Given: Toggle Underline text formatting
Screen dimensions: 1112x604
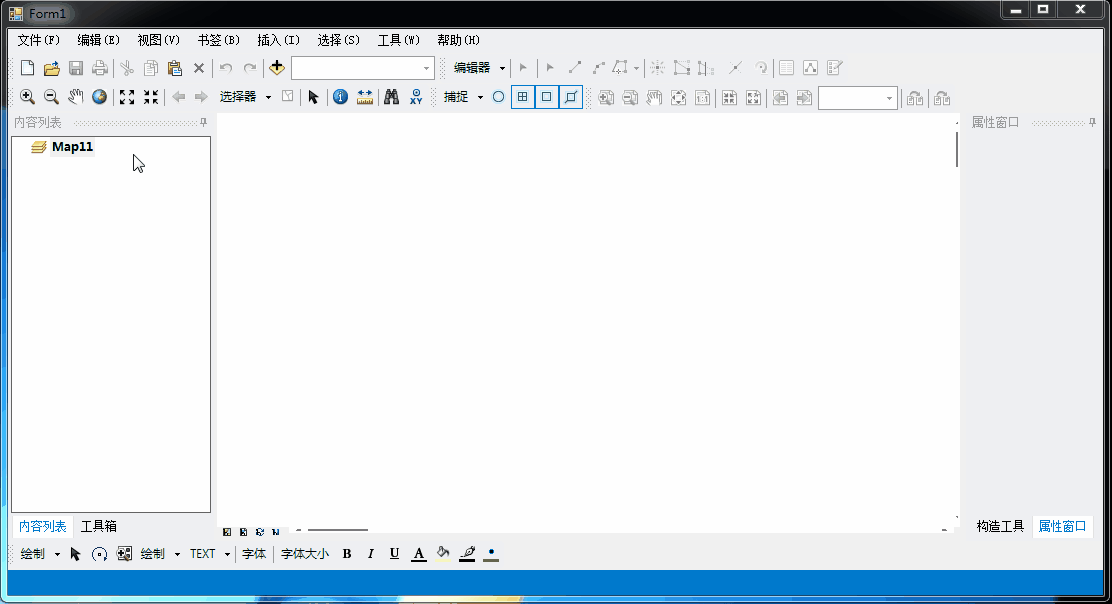Looking at the screenshot, I should [x=394, y=554].
